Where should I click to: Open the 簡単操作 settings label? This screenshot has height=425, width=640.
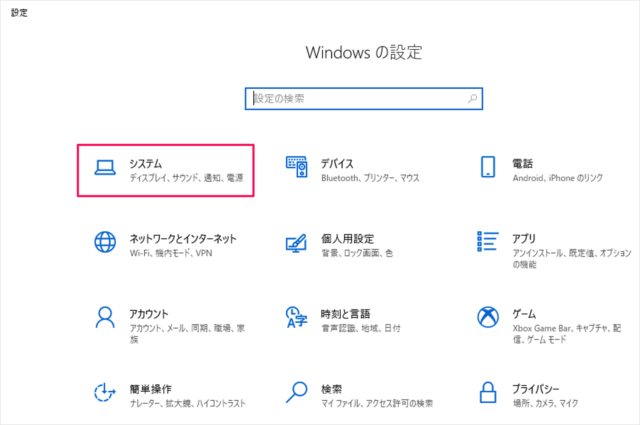click(151, 389)
